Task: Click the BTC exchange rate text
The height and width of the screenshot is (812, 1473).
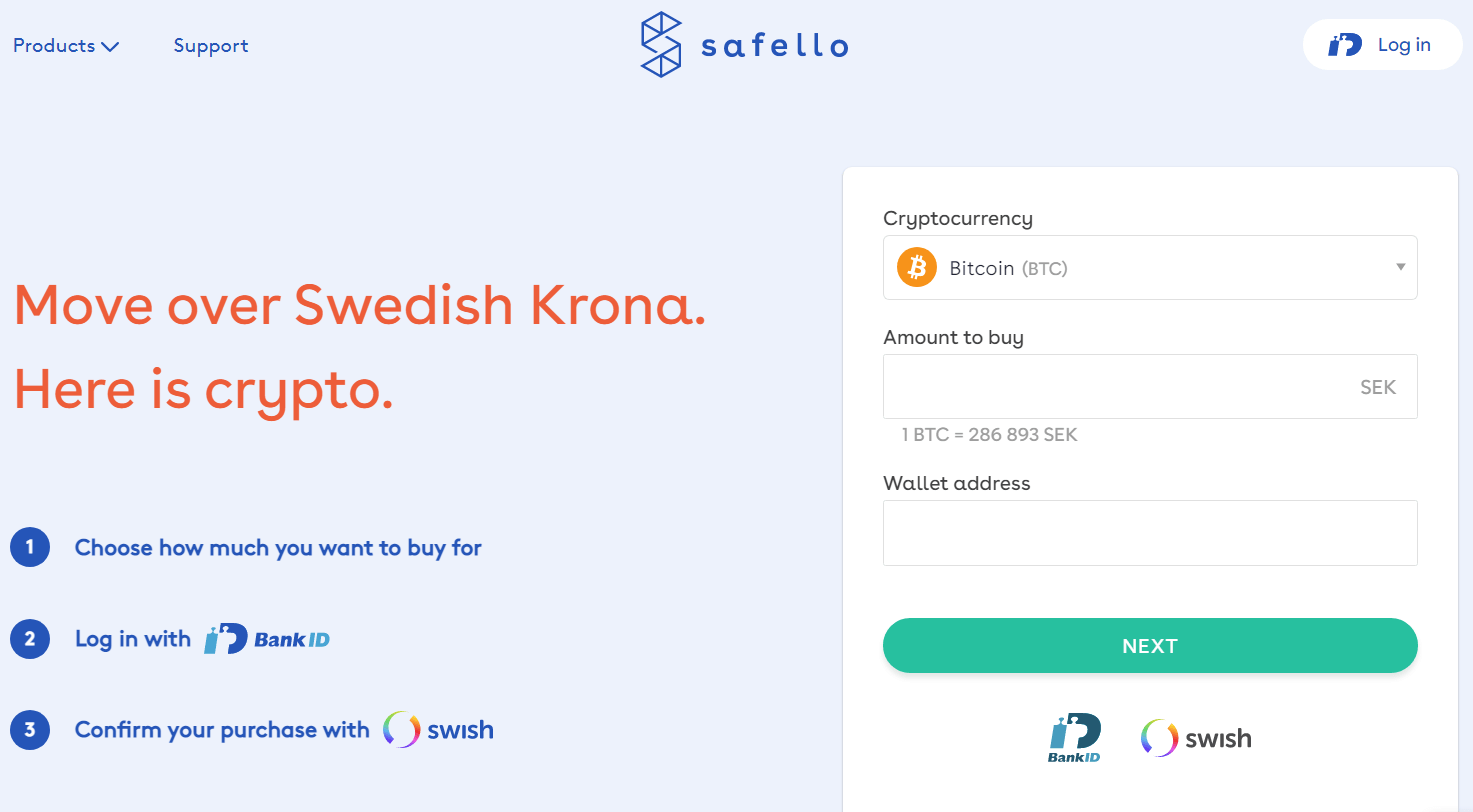Action: pyautogui.click(x=989, y=435)
